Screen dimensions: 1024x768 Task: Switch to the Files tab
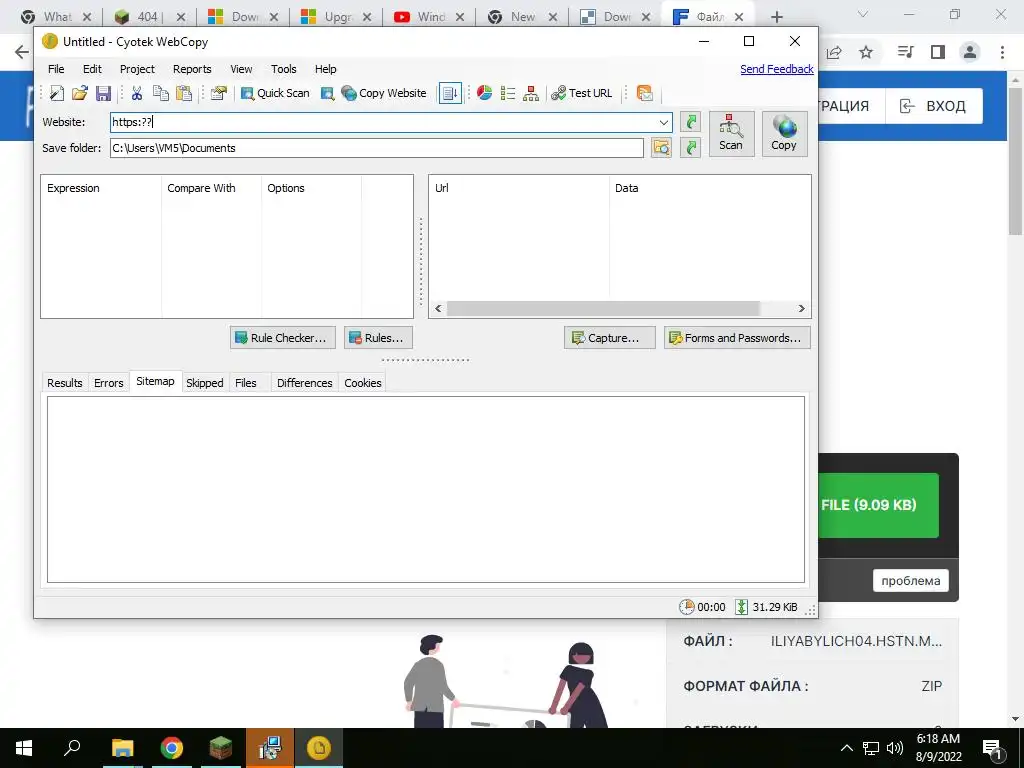pos(246,383)
